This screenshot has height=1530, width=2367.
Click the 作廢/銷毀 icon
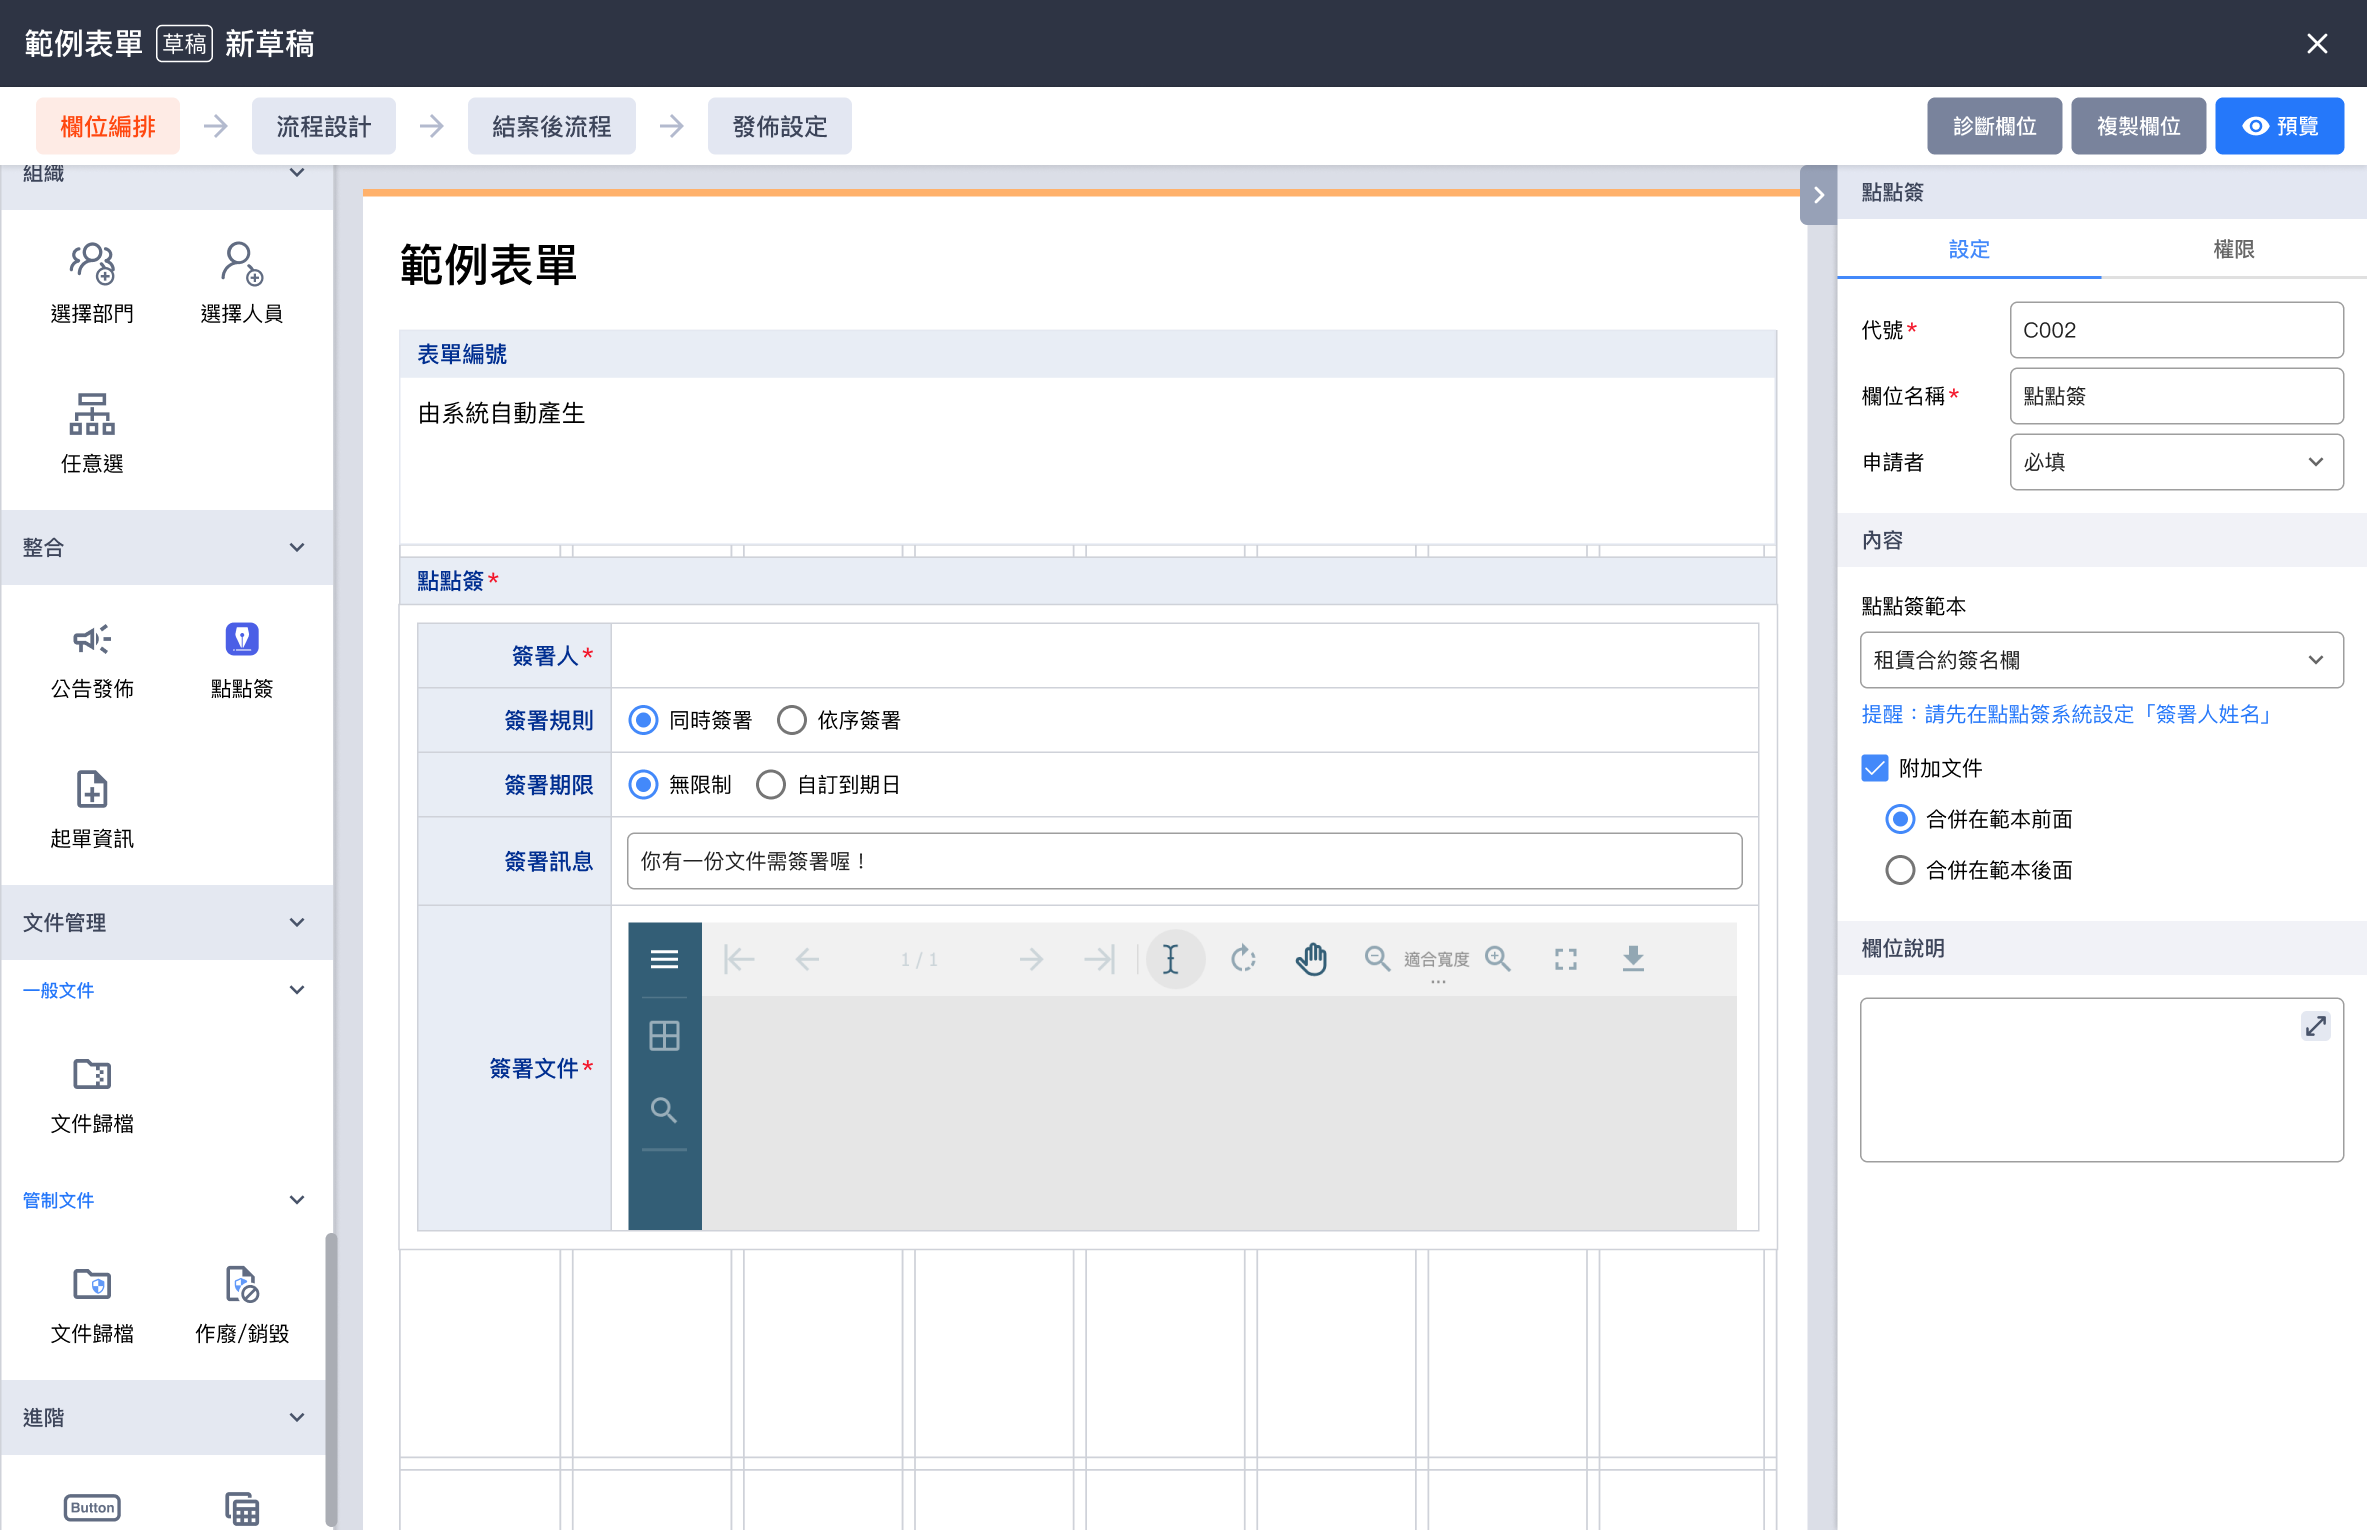coord(241,1286)
